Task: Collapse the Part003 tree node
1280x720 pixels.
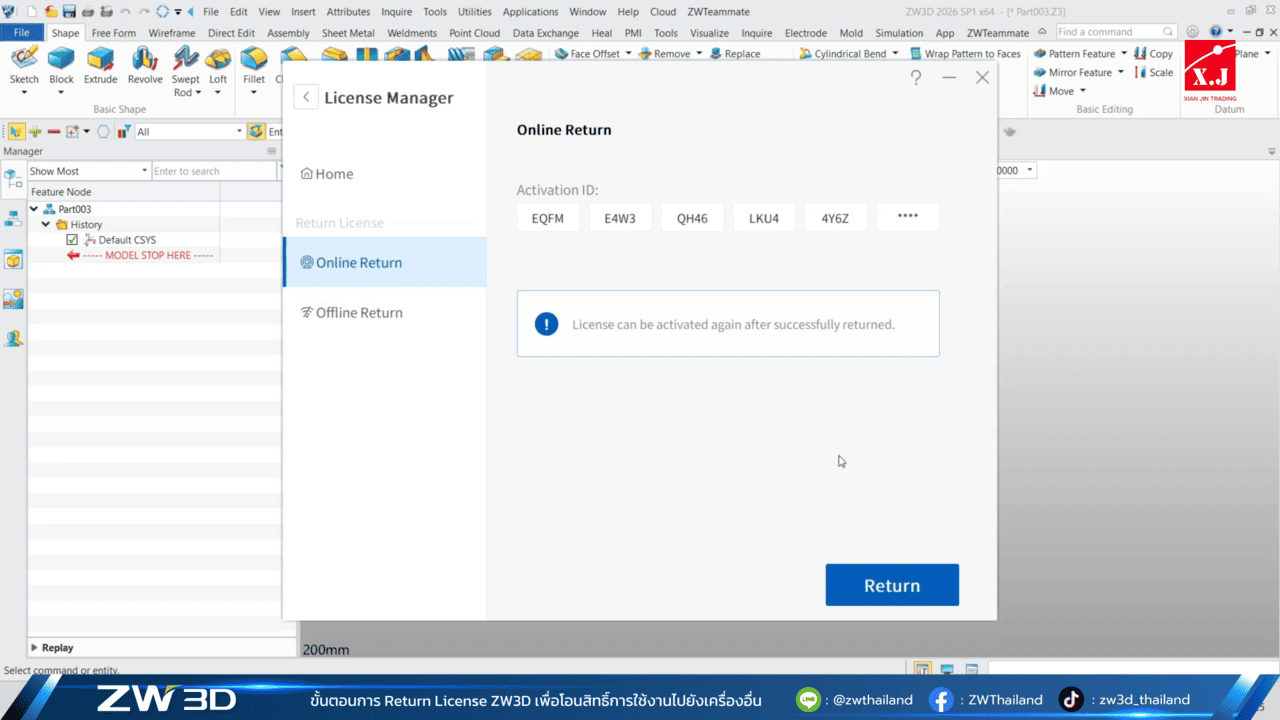Action: [35, 209]
